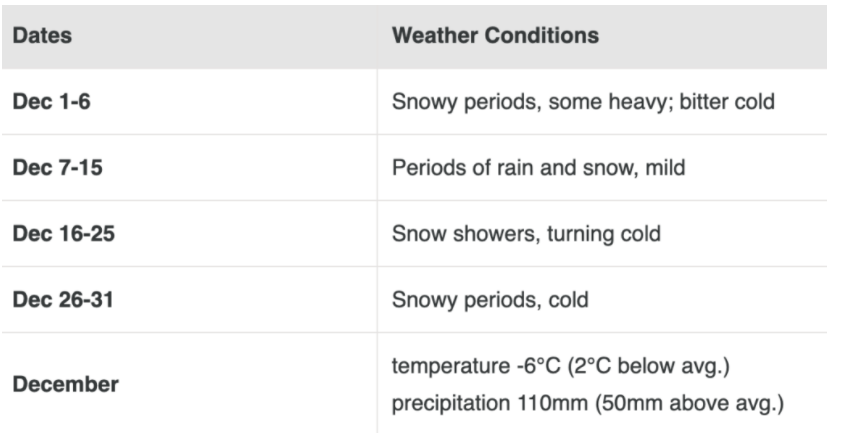Select the Dec 1-6 date cell
842x433 pixels.
[x=189, y=102]
